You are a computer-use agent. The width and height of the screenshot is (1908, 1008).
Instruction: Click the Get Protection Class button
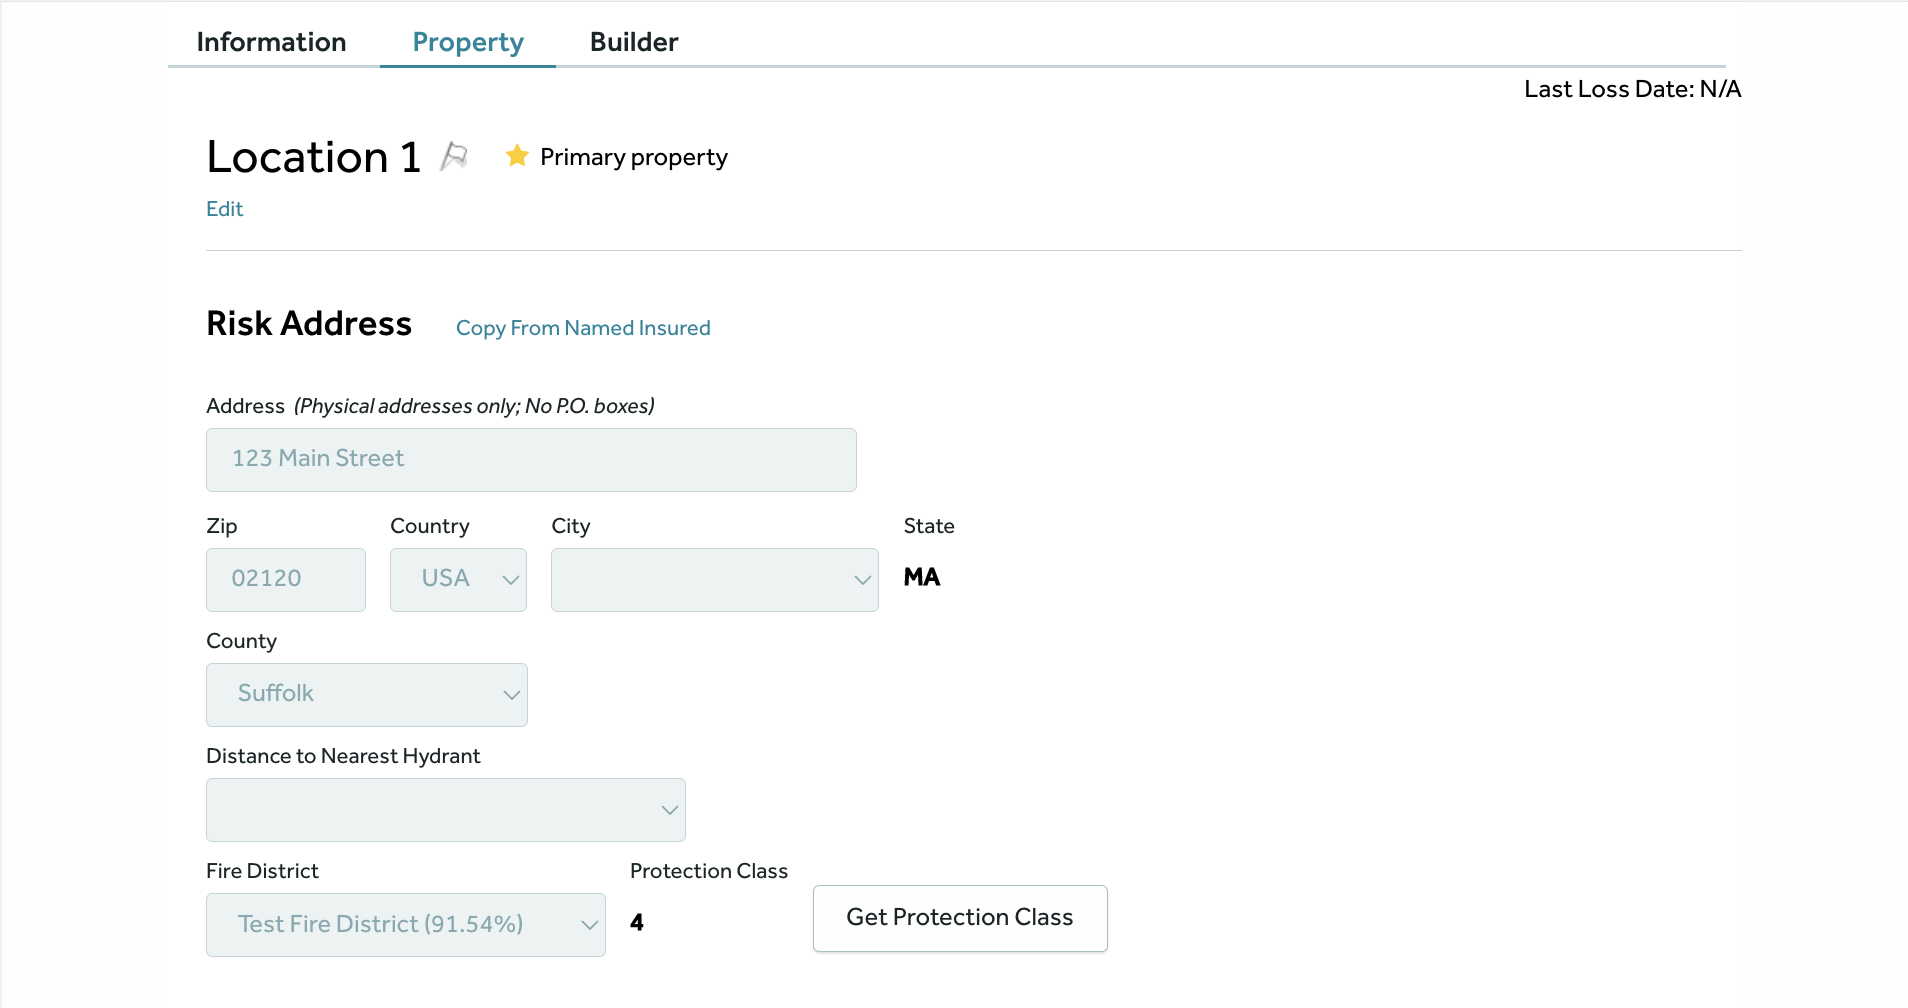tap(960, 918)
